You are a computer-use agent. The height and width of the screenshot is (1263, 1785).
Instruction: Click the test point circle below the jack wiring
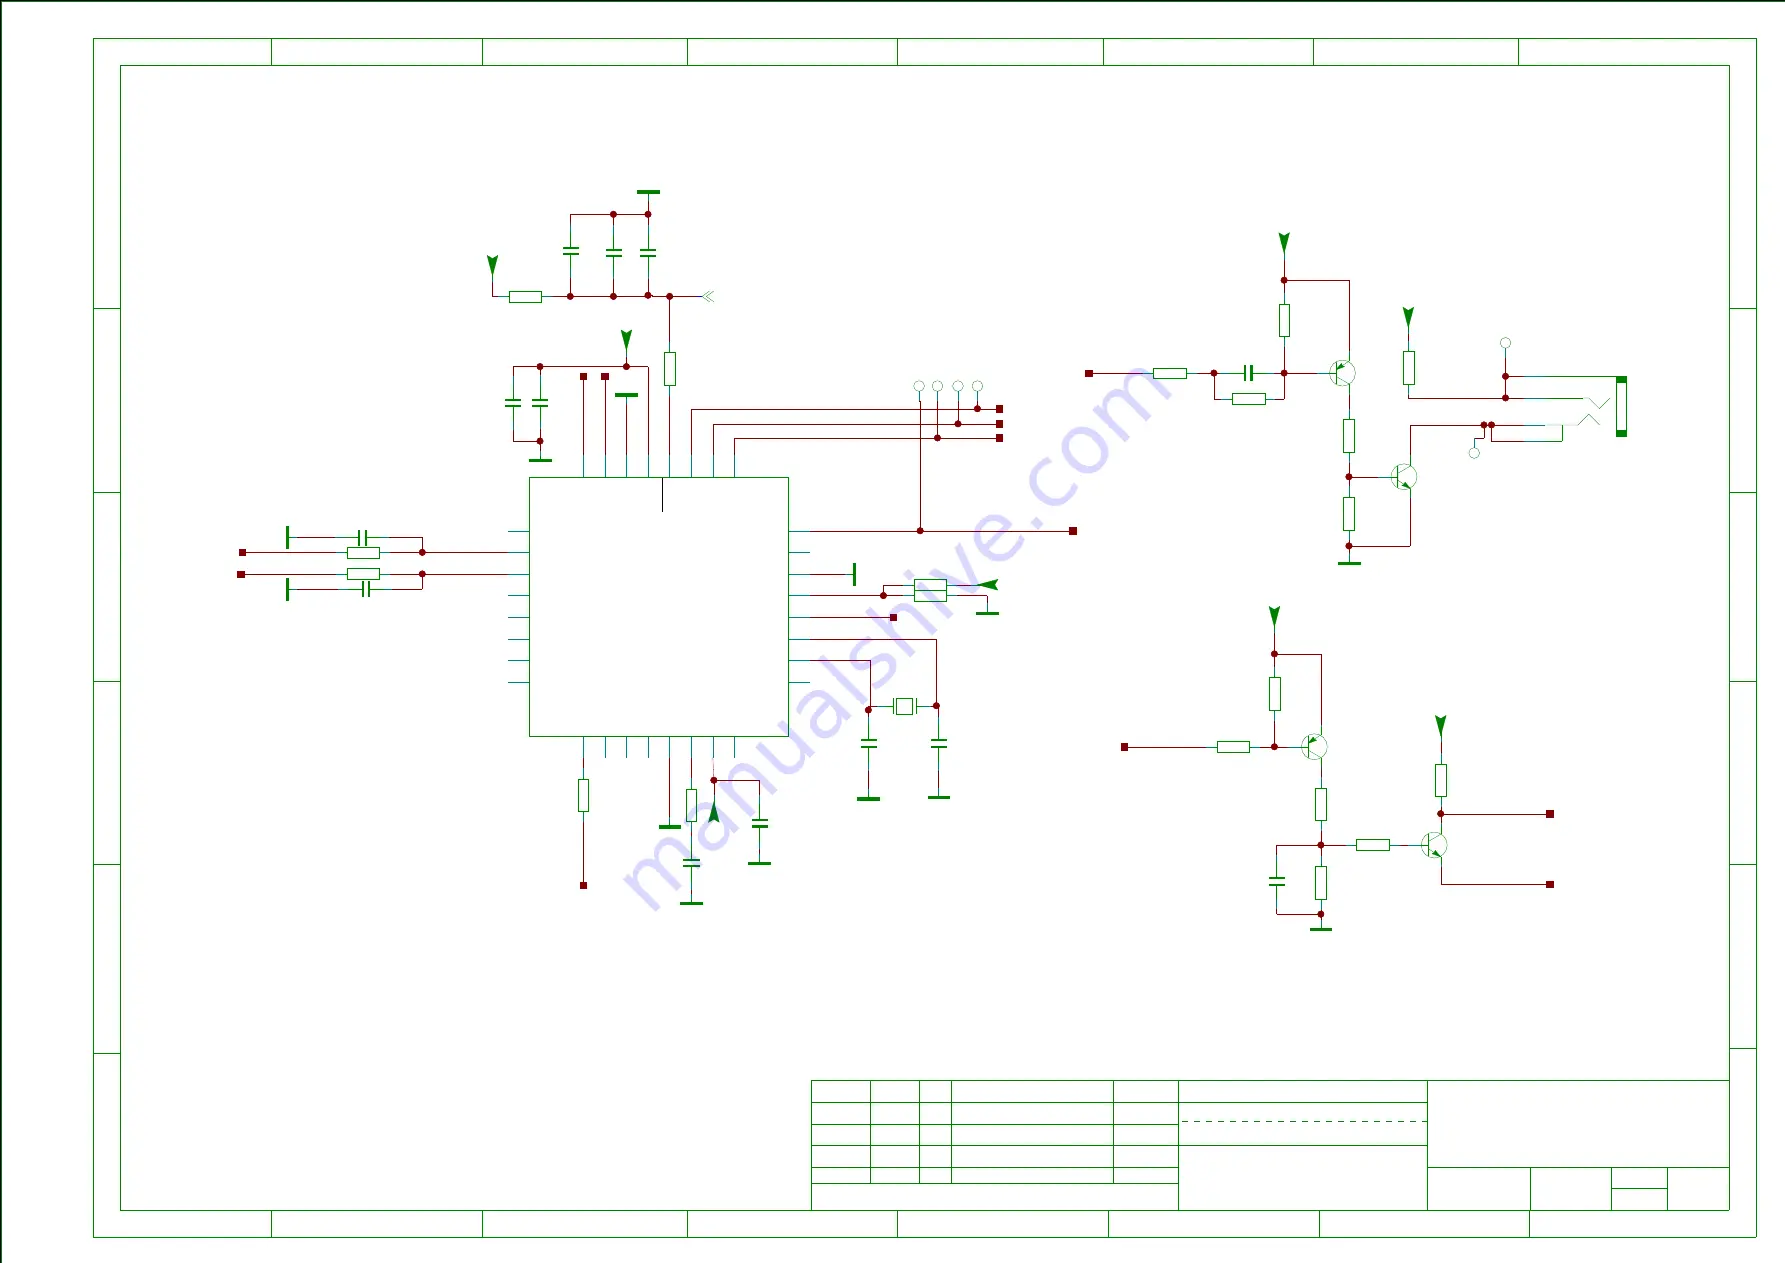click(x=1474, y=453)
